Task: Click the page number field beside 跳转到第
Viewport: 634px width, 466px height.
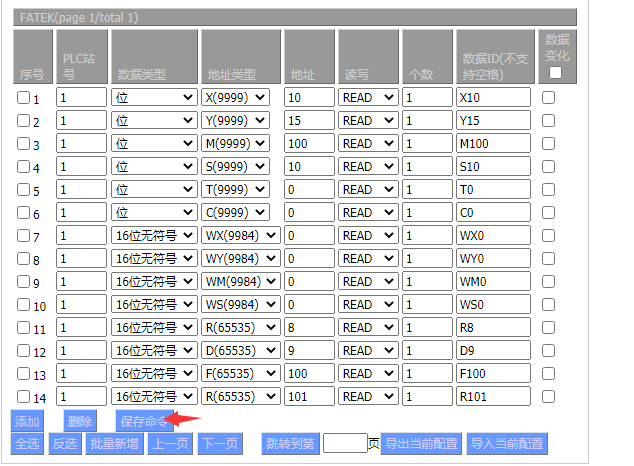Action: click(345, 444)
